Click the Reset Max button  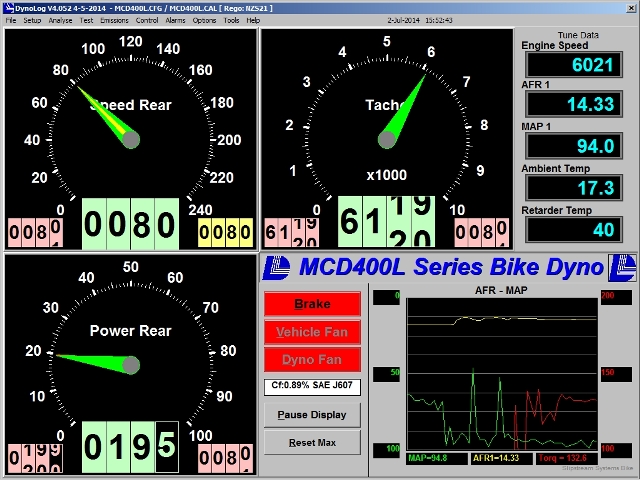click(312, 442)
